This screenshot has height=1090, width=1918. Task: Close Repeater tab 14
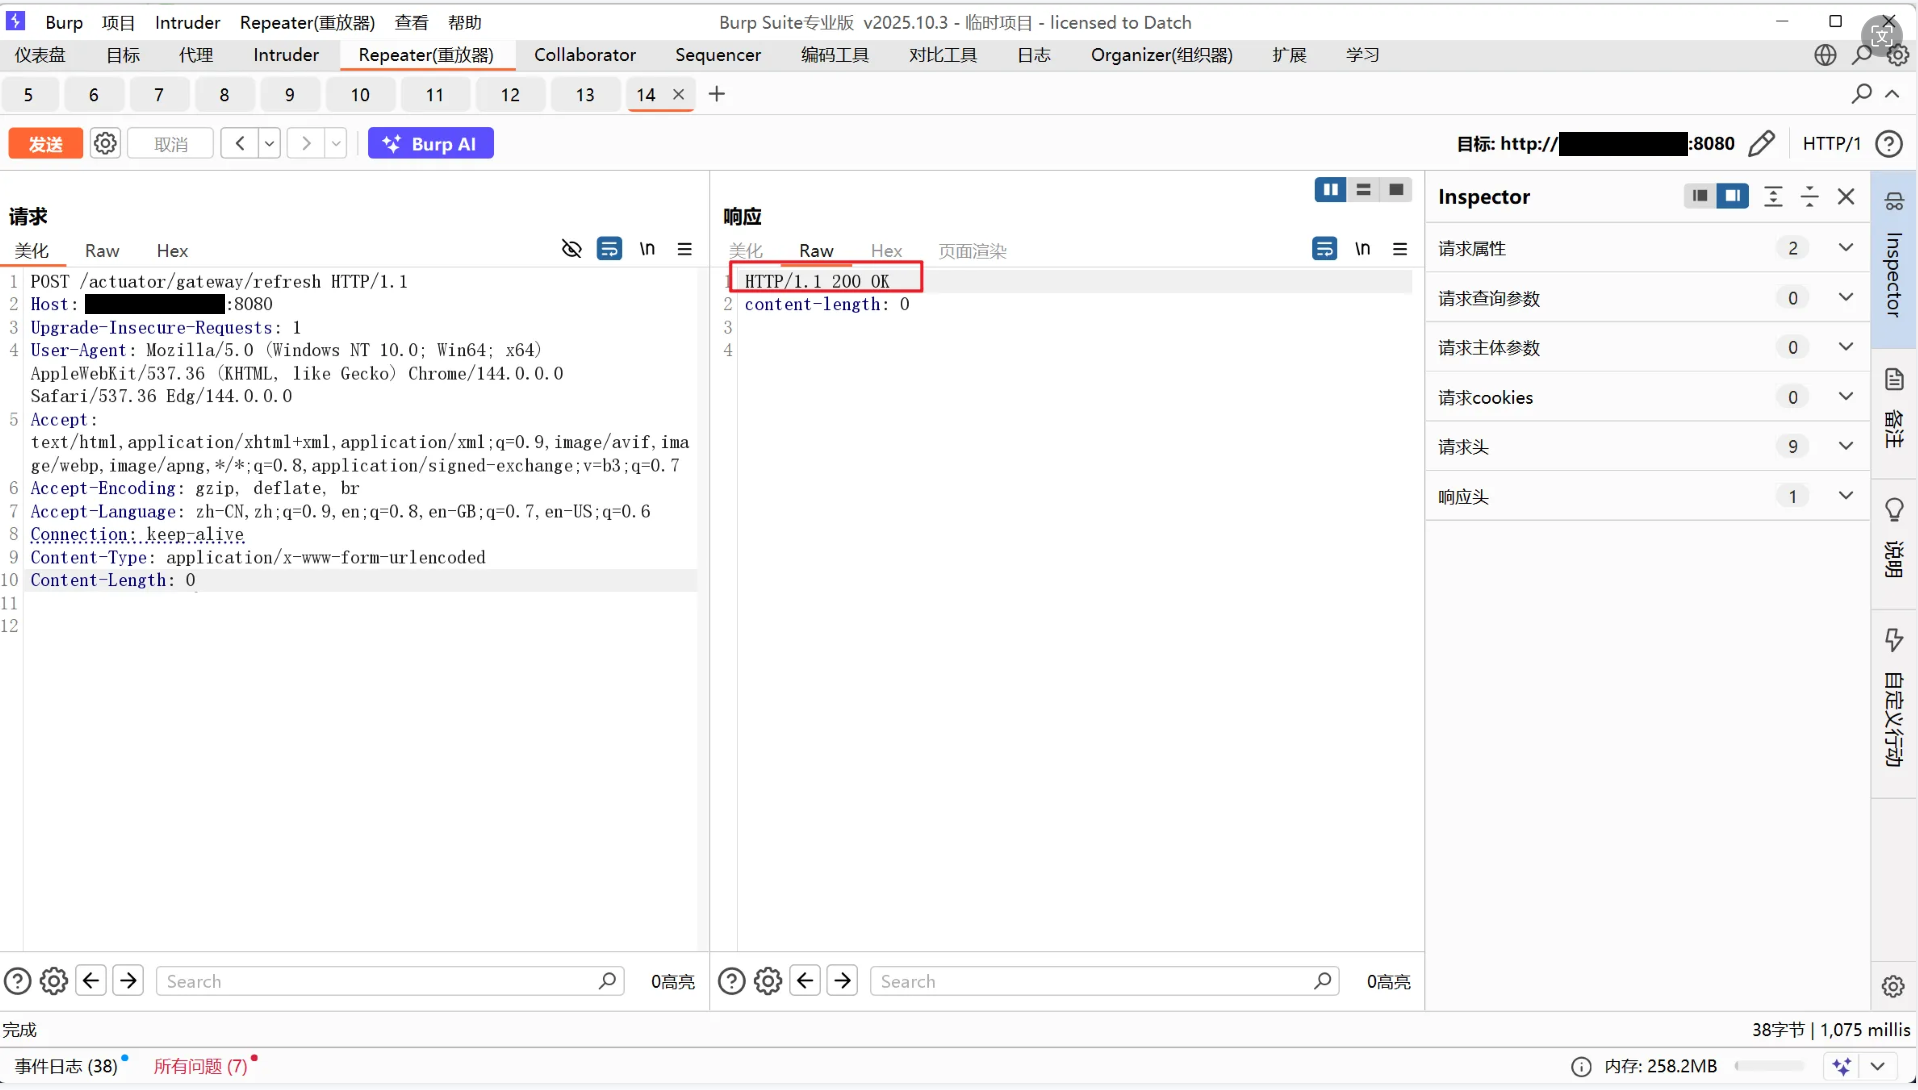point(679,94)
